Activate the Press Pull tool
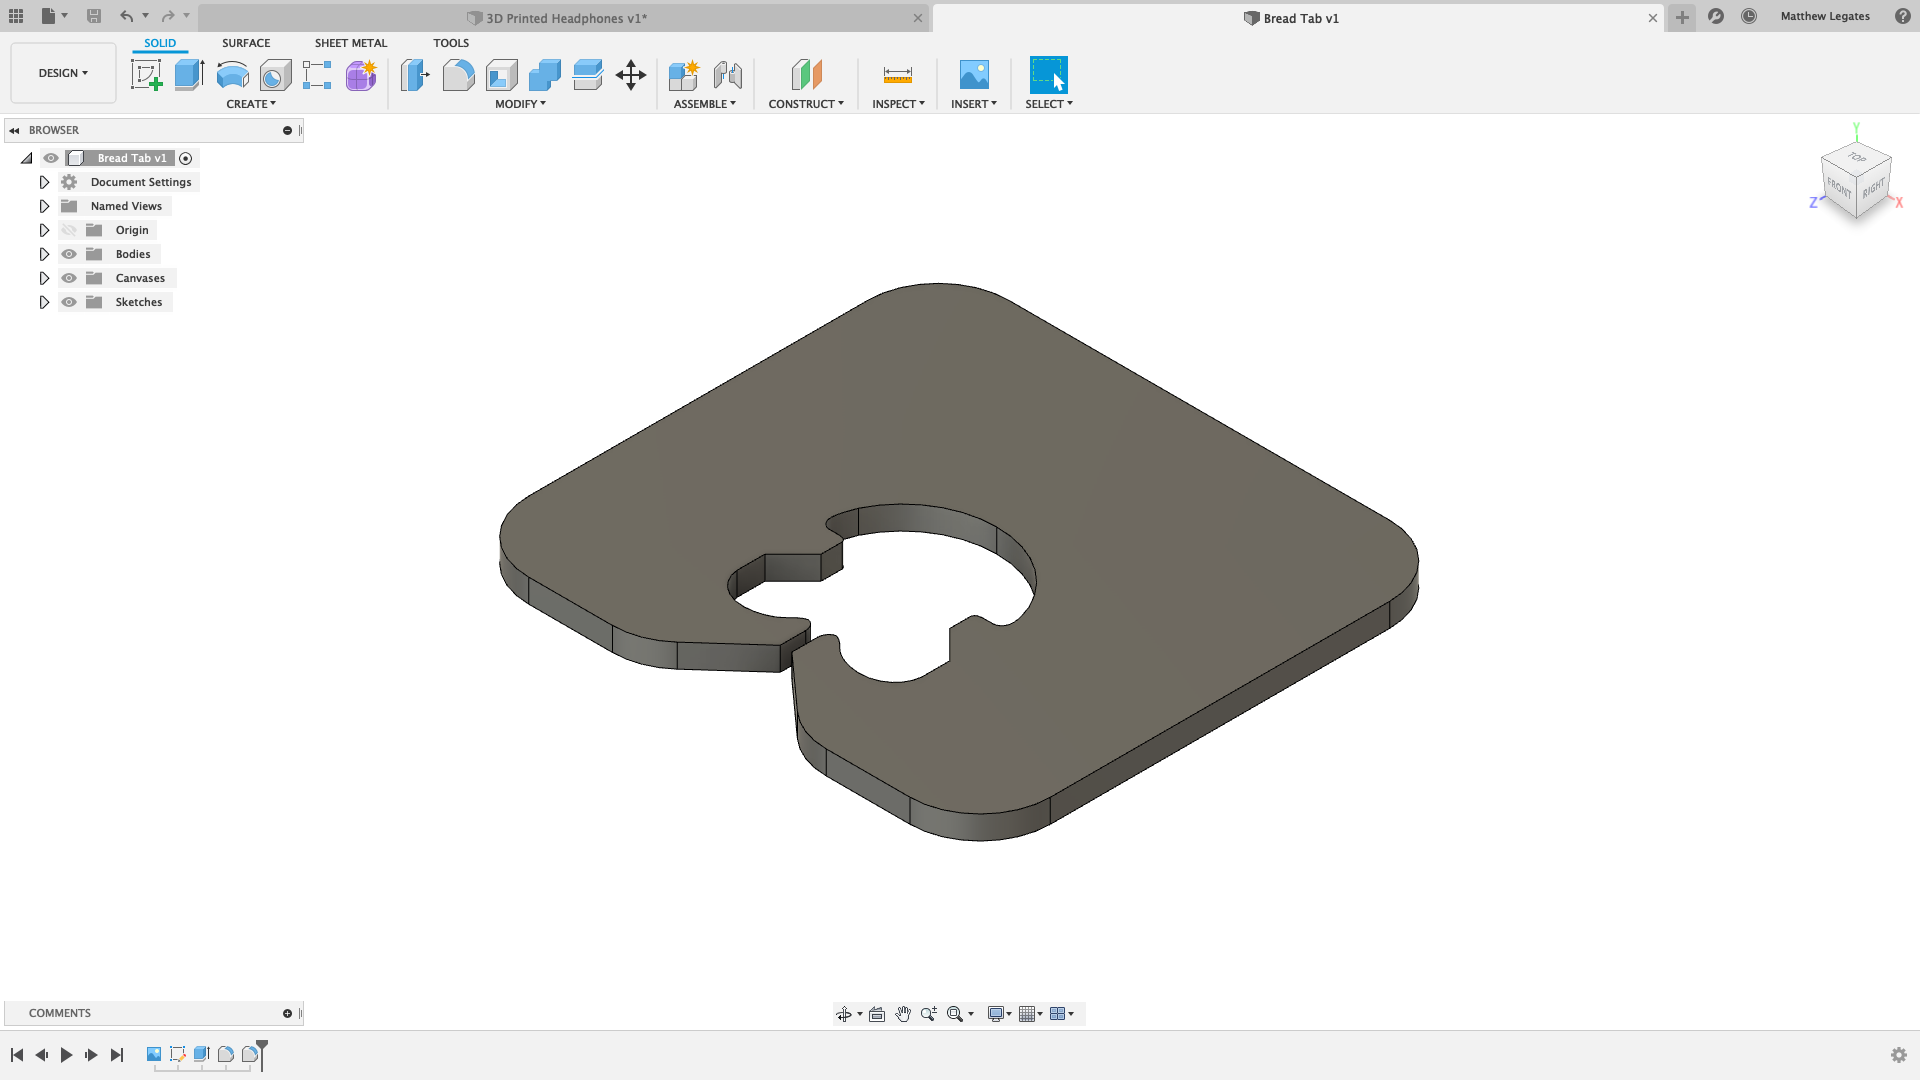Screen dimensions: 1920x1080 (414, 75)
